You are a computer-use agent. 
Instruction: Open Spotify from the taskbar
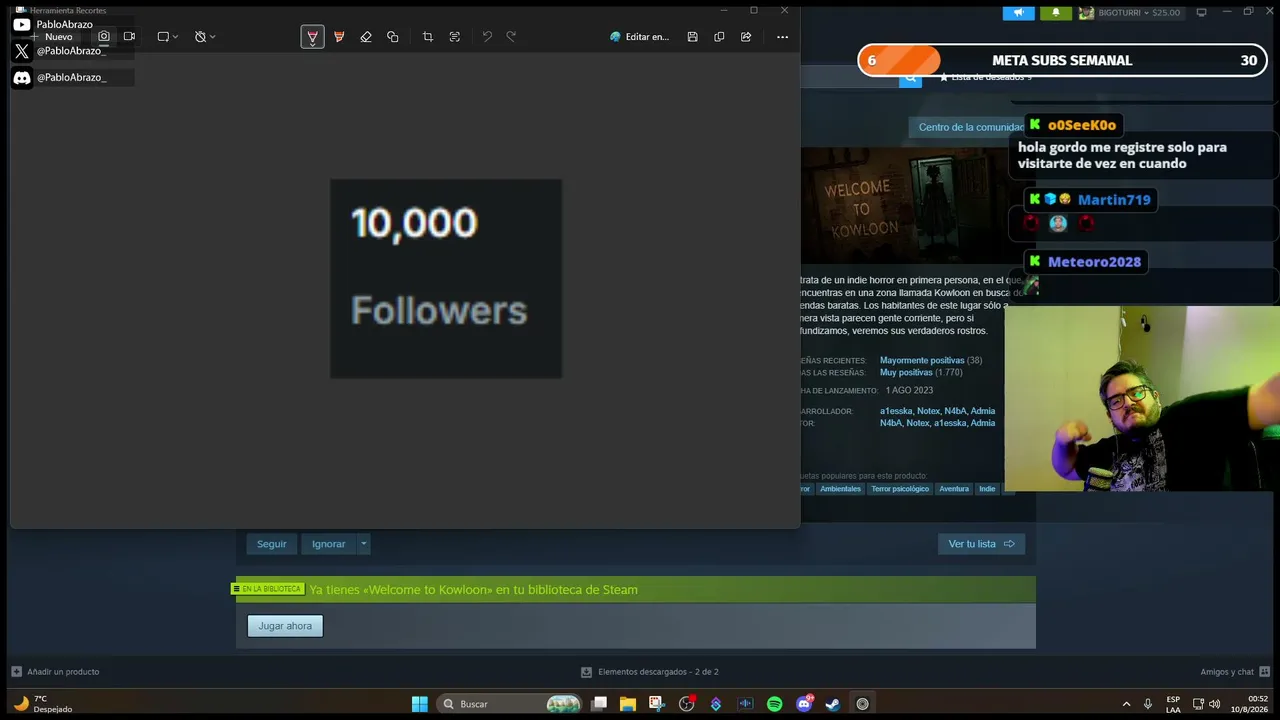tap(774, 704)
